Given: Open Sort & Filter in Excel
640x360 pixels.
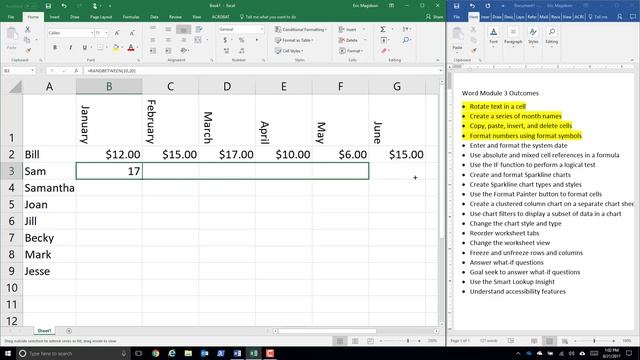Looking at the screenshot, I should pyautogui.click(x=406, y=29).
